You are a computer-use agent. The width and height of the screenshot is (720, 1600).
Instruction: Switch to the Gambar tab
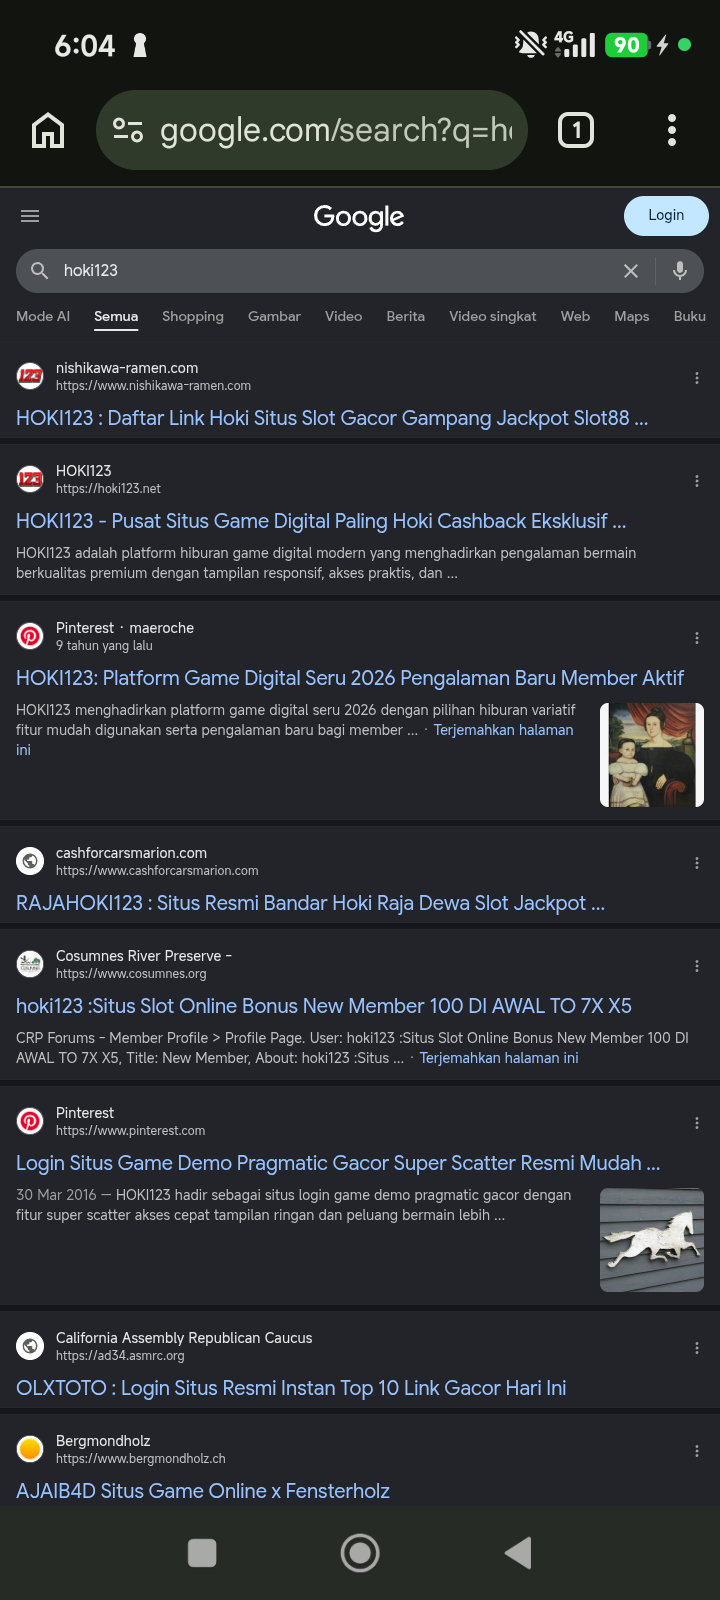(x=274, y=316)
